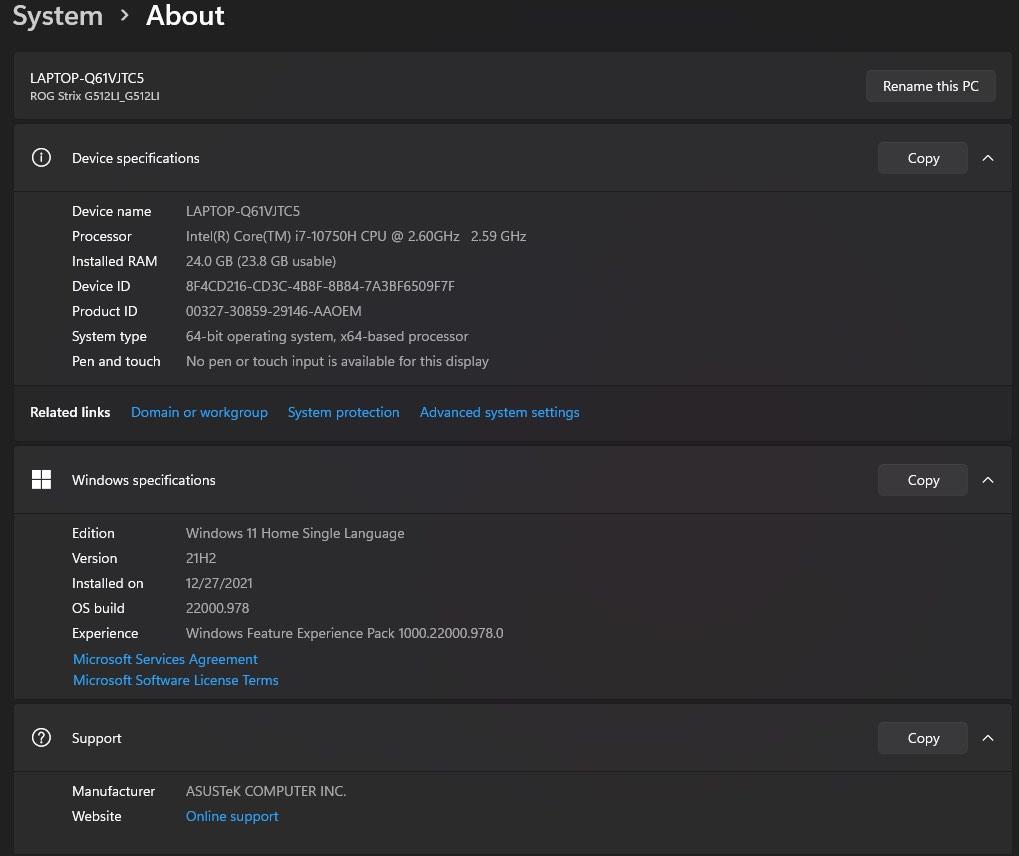Open Advanced system settings link

pos(499,412)
